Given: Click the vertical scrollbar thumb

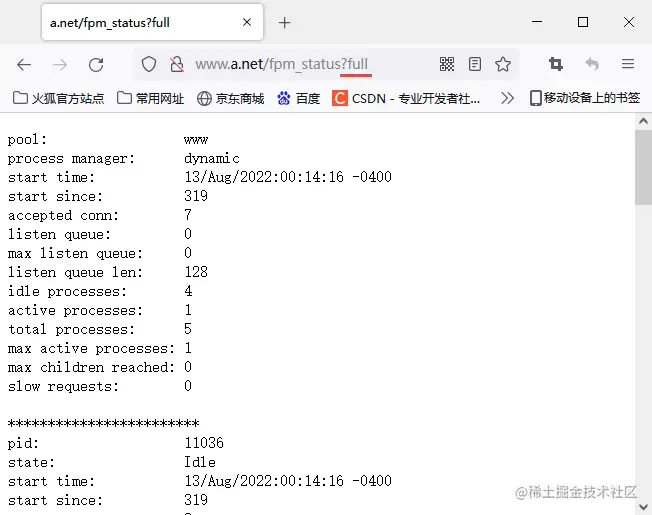Looking at the screenshot, I should (x=643, y=168).
